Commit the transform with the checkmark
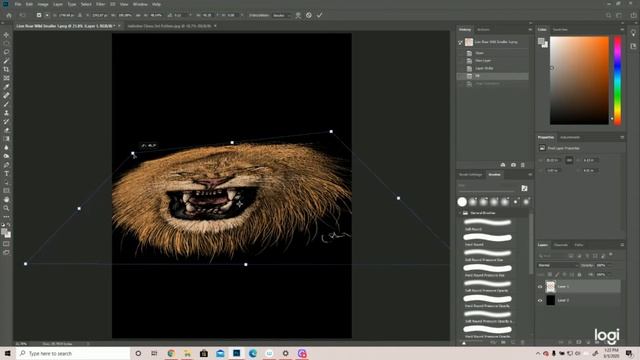The width and height of the screenshot is (640, 360). pos(320,15)
